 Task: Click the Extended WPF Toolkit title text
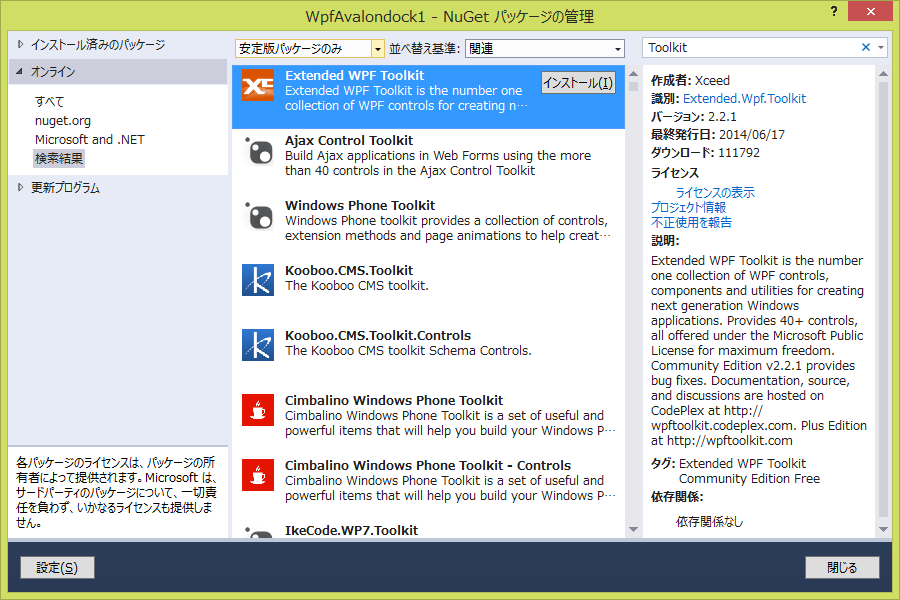pos(355,76)
